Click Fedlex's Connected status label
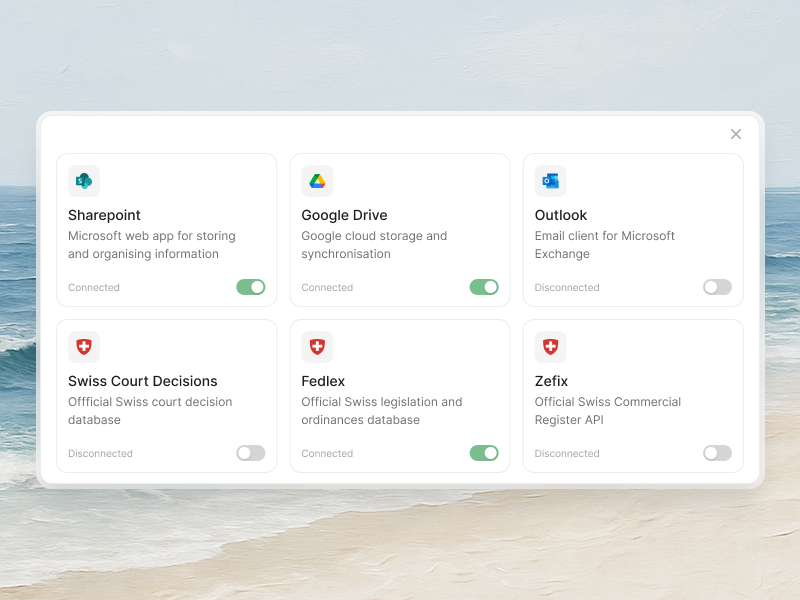The width and height of the screenshot is (800, 600). (327, 453)
